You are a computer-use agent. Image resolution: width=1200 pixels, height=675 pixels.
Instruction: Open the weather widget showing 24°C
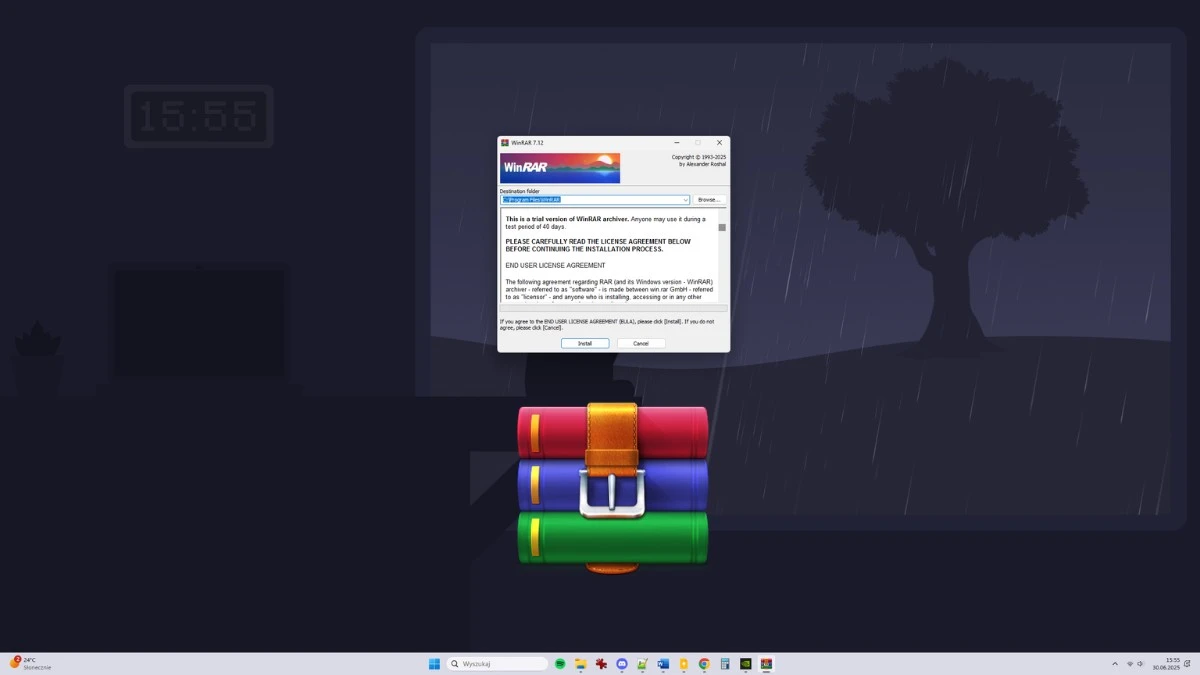(28, 662)
